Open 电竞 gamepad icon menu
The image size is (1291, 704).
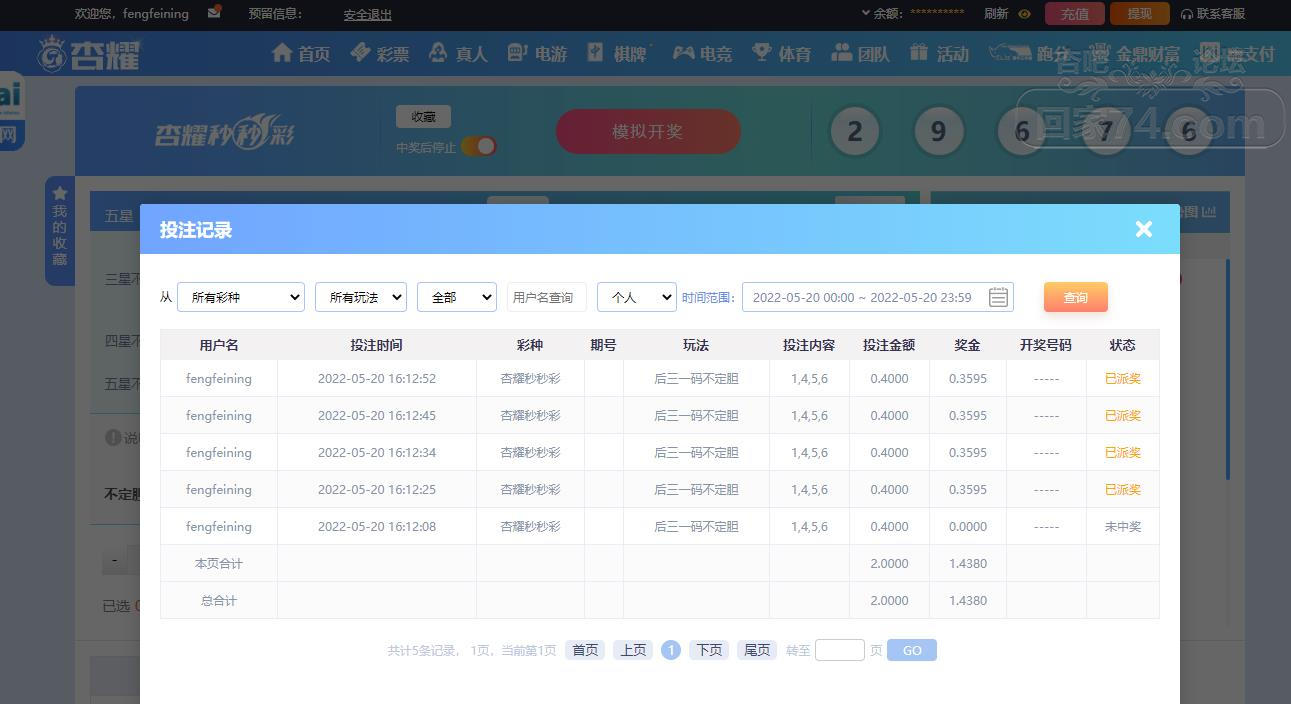point(683,53)
